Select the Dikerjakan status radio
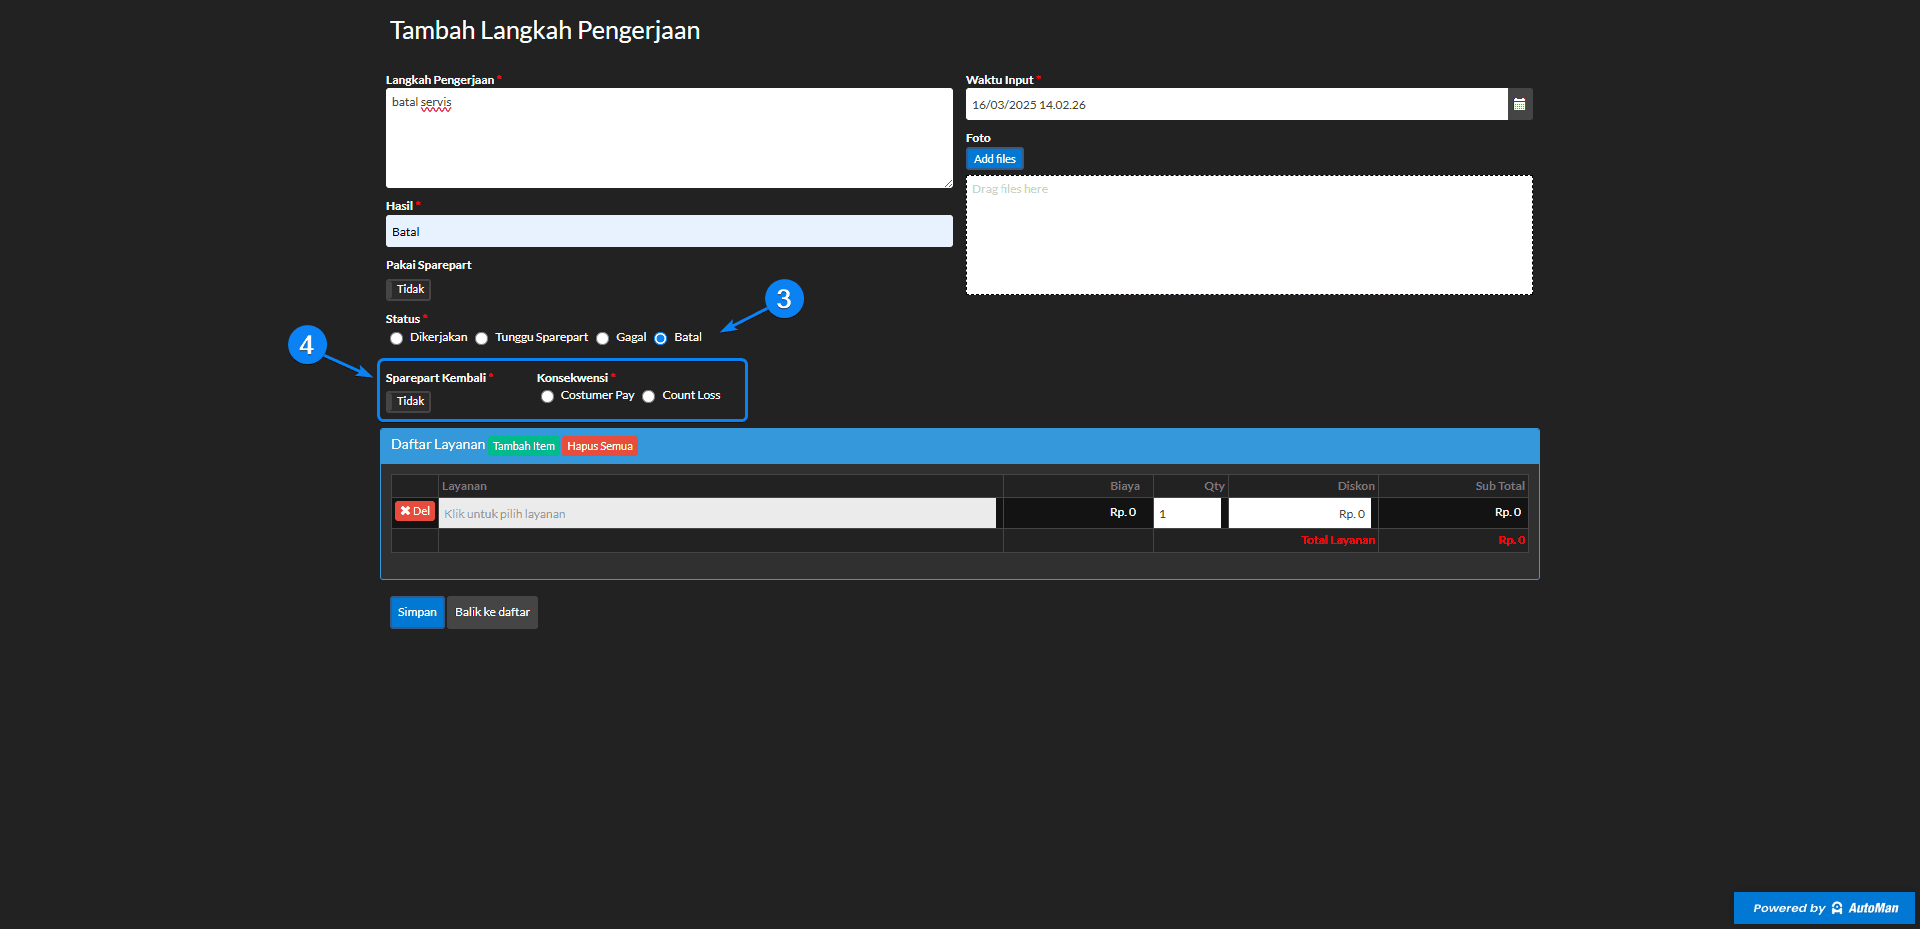 tap(397, 338)
